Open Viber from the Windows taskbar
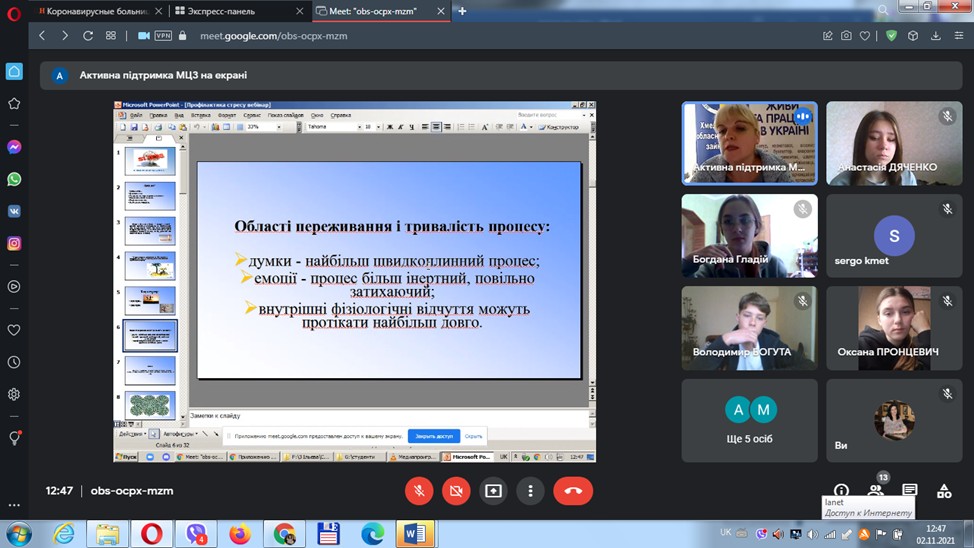 [196, 533]
